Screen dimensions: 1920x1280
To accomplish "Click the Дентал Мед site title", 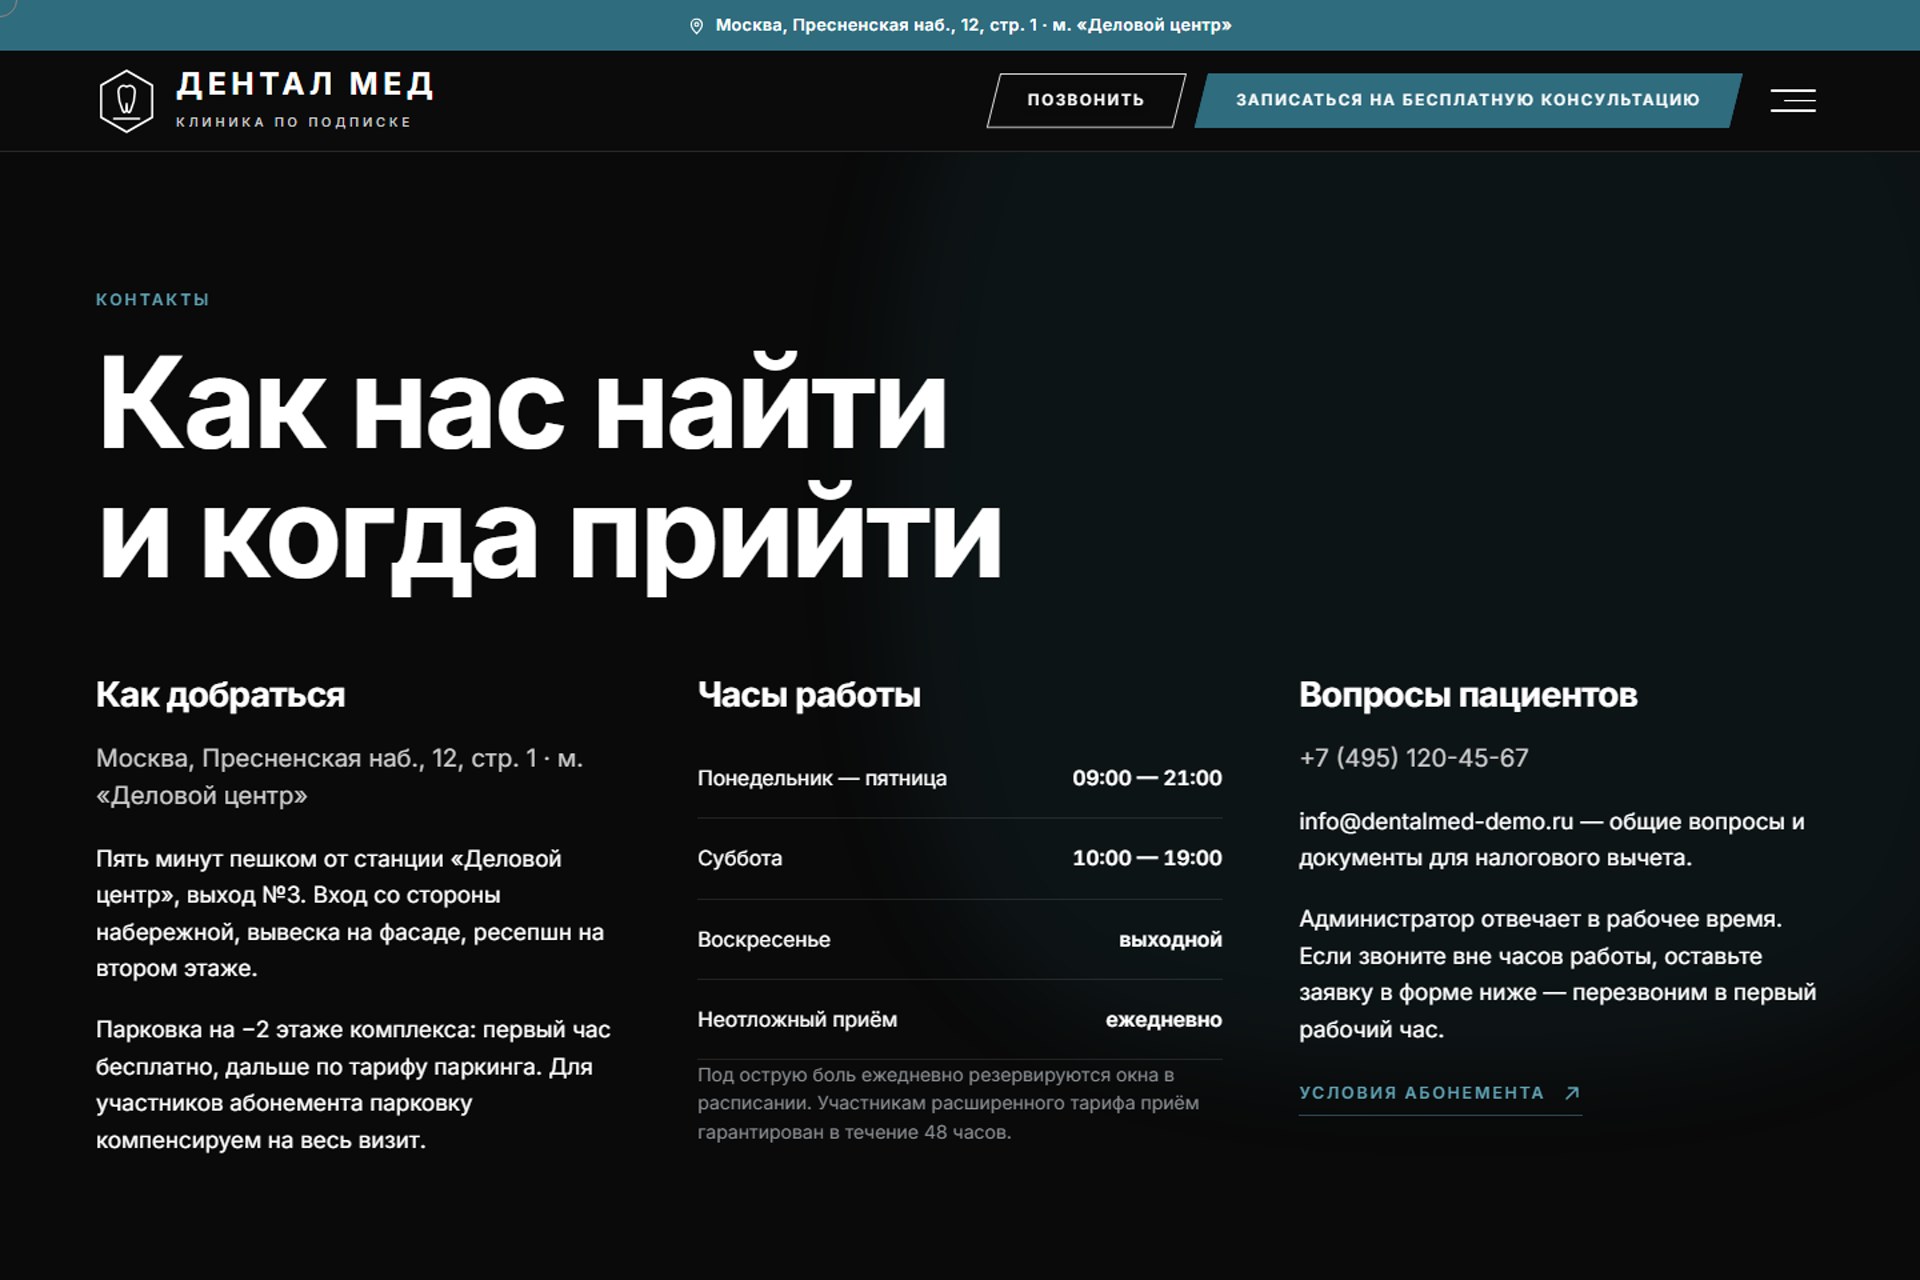I will pyautogui.click(x=305, y=84).
